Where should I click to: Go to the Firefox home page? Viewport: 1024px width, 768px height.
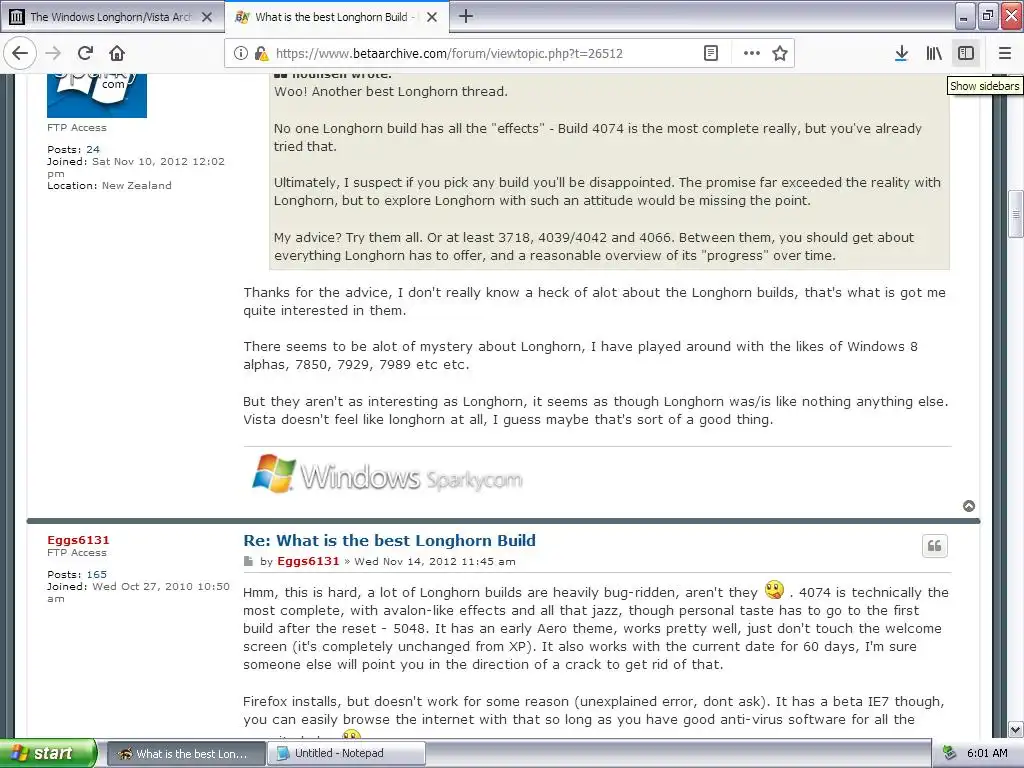(117, 53)
